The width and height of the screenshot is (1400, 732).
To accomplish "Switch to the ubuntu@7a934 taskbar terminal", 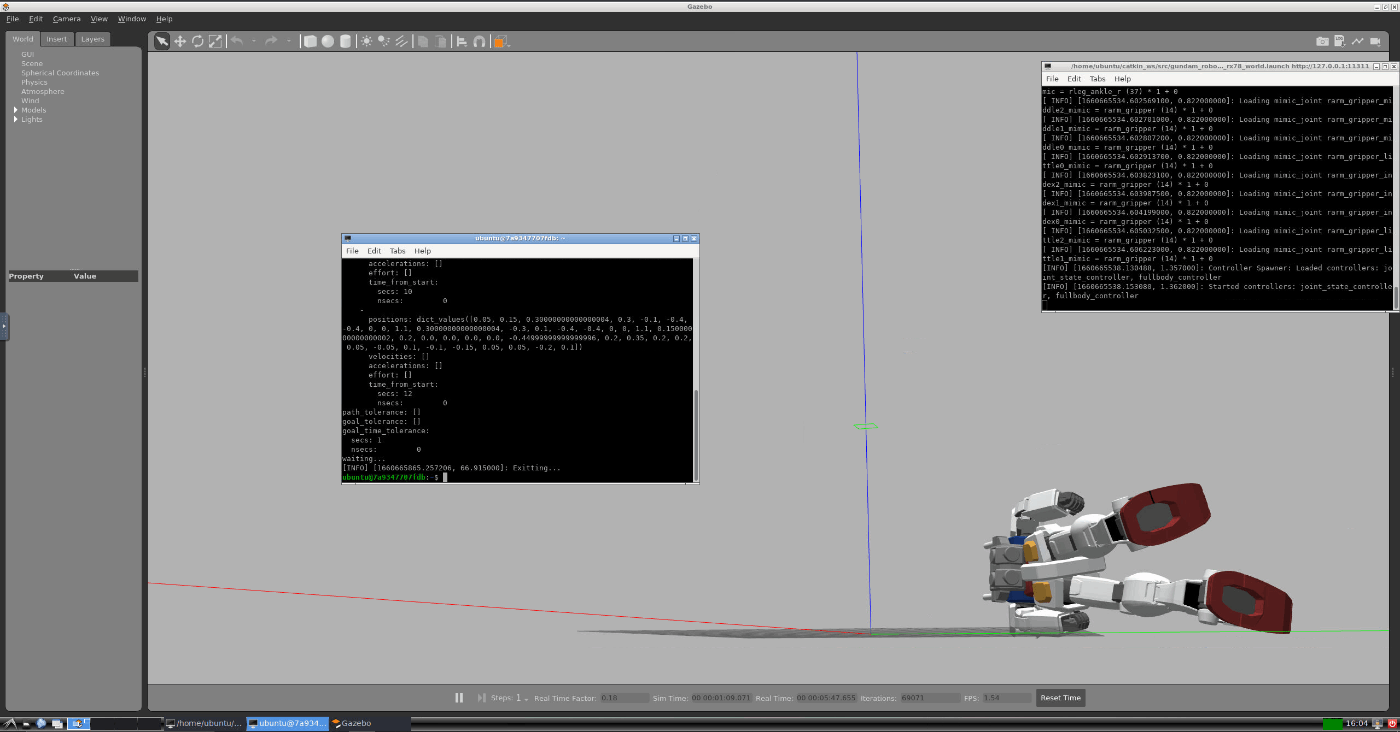I will pos(288,723).
